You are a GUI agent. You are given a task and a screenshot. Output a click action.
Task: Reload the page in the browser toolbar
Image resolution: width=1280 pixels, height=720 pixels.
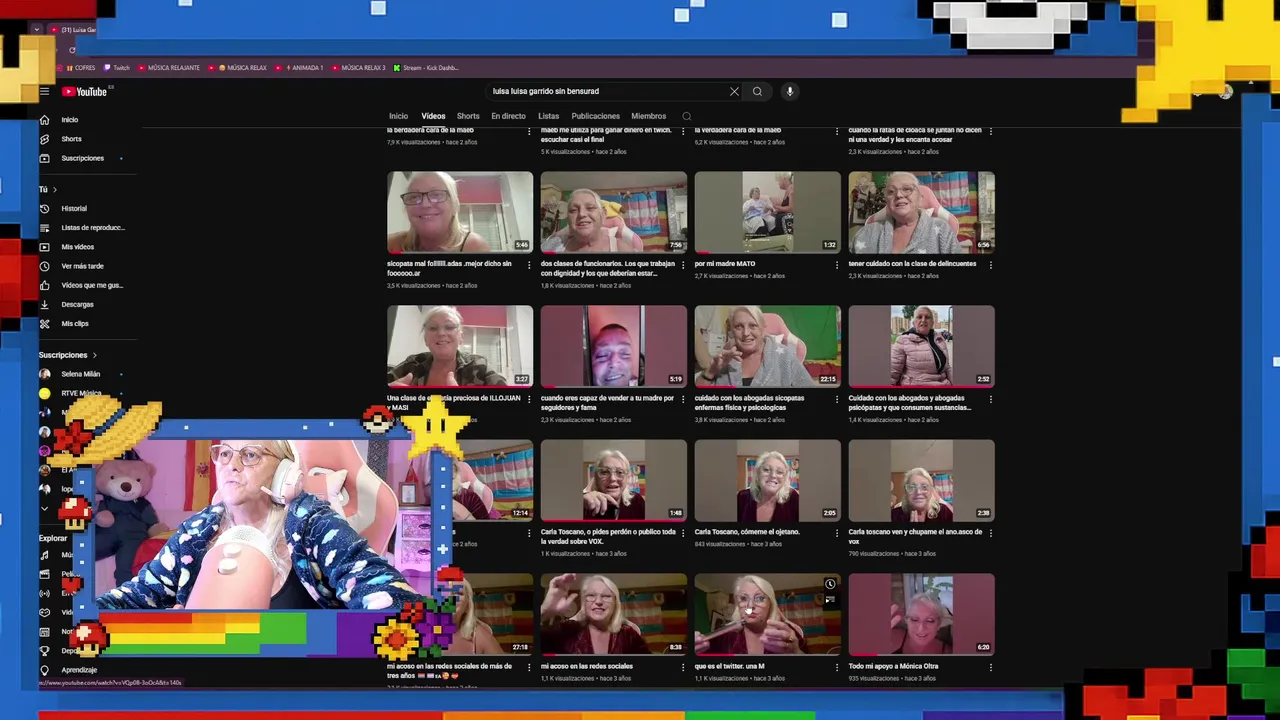72,50
